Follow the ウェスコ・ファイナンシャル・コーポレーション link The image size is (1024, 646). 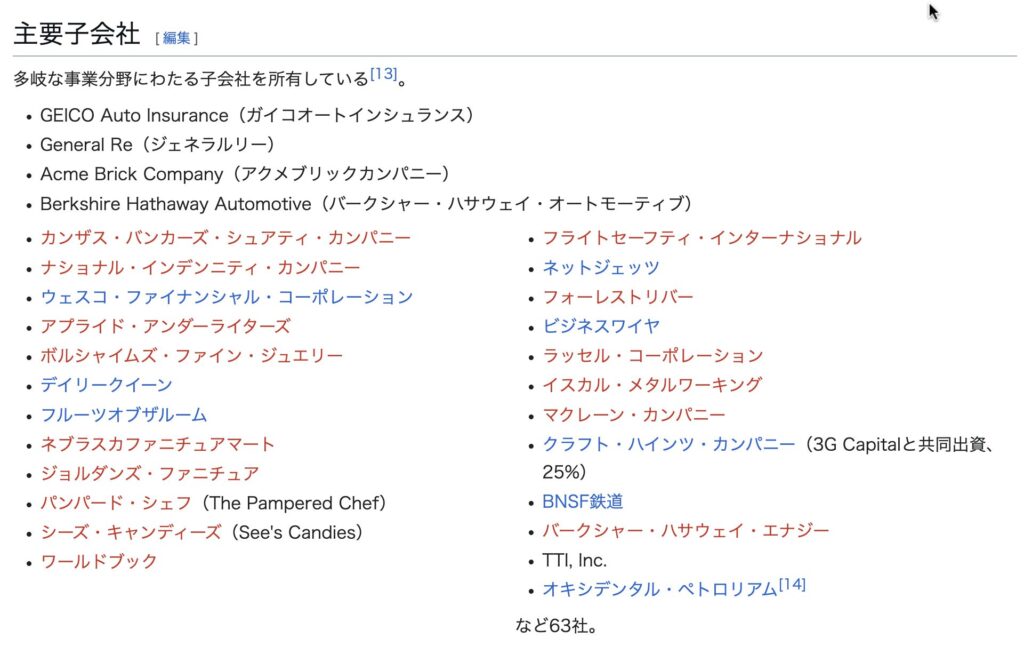click(x=227, y=297)
